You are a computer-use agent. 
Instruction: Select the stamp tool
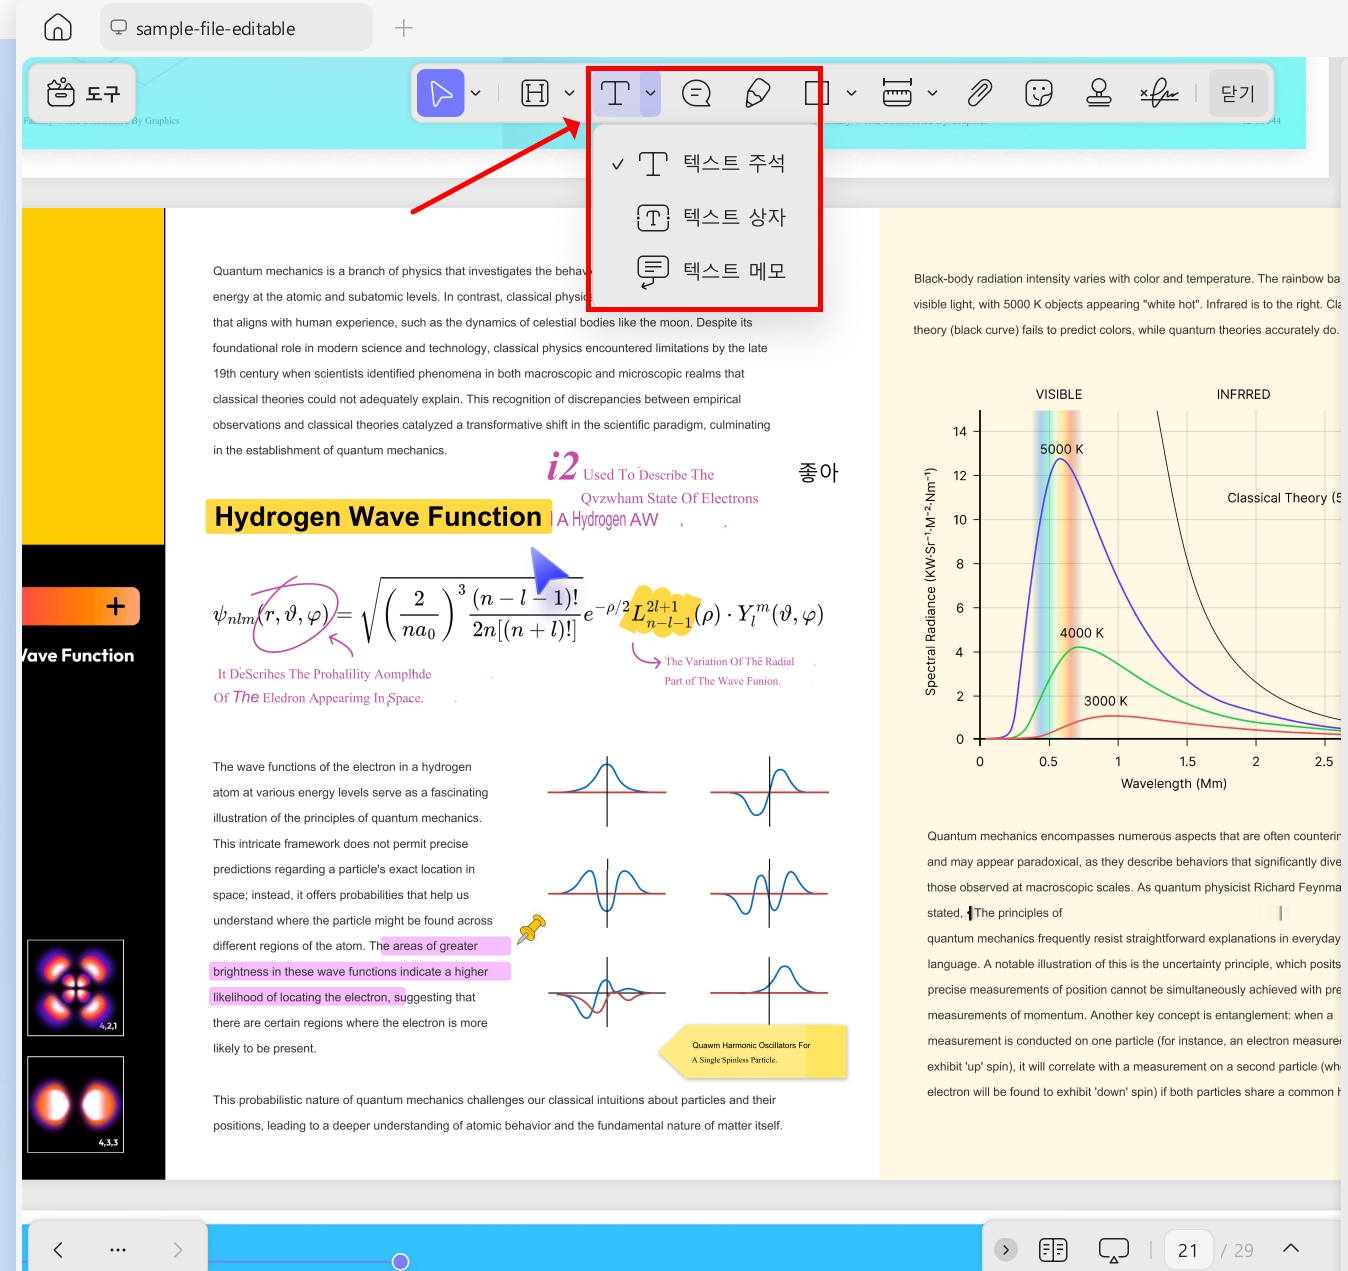pos(1099,93)
